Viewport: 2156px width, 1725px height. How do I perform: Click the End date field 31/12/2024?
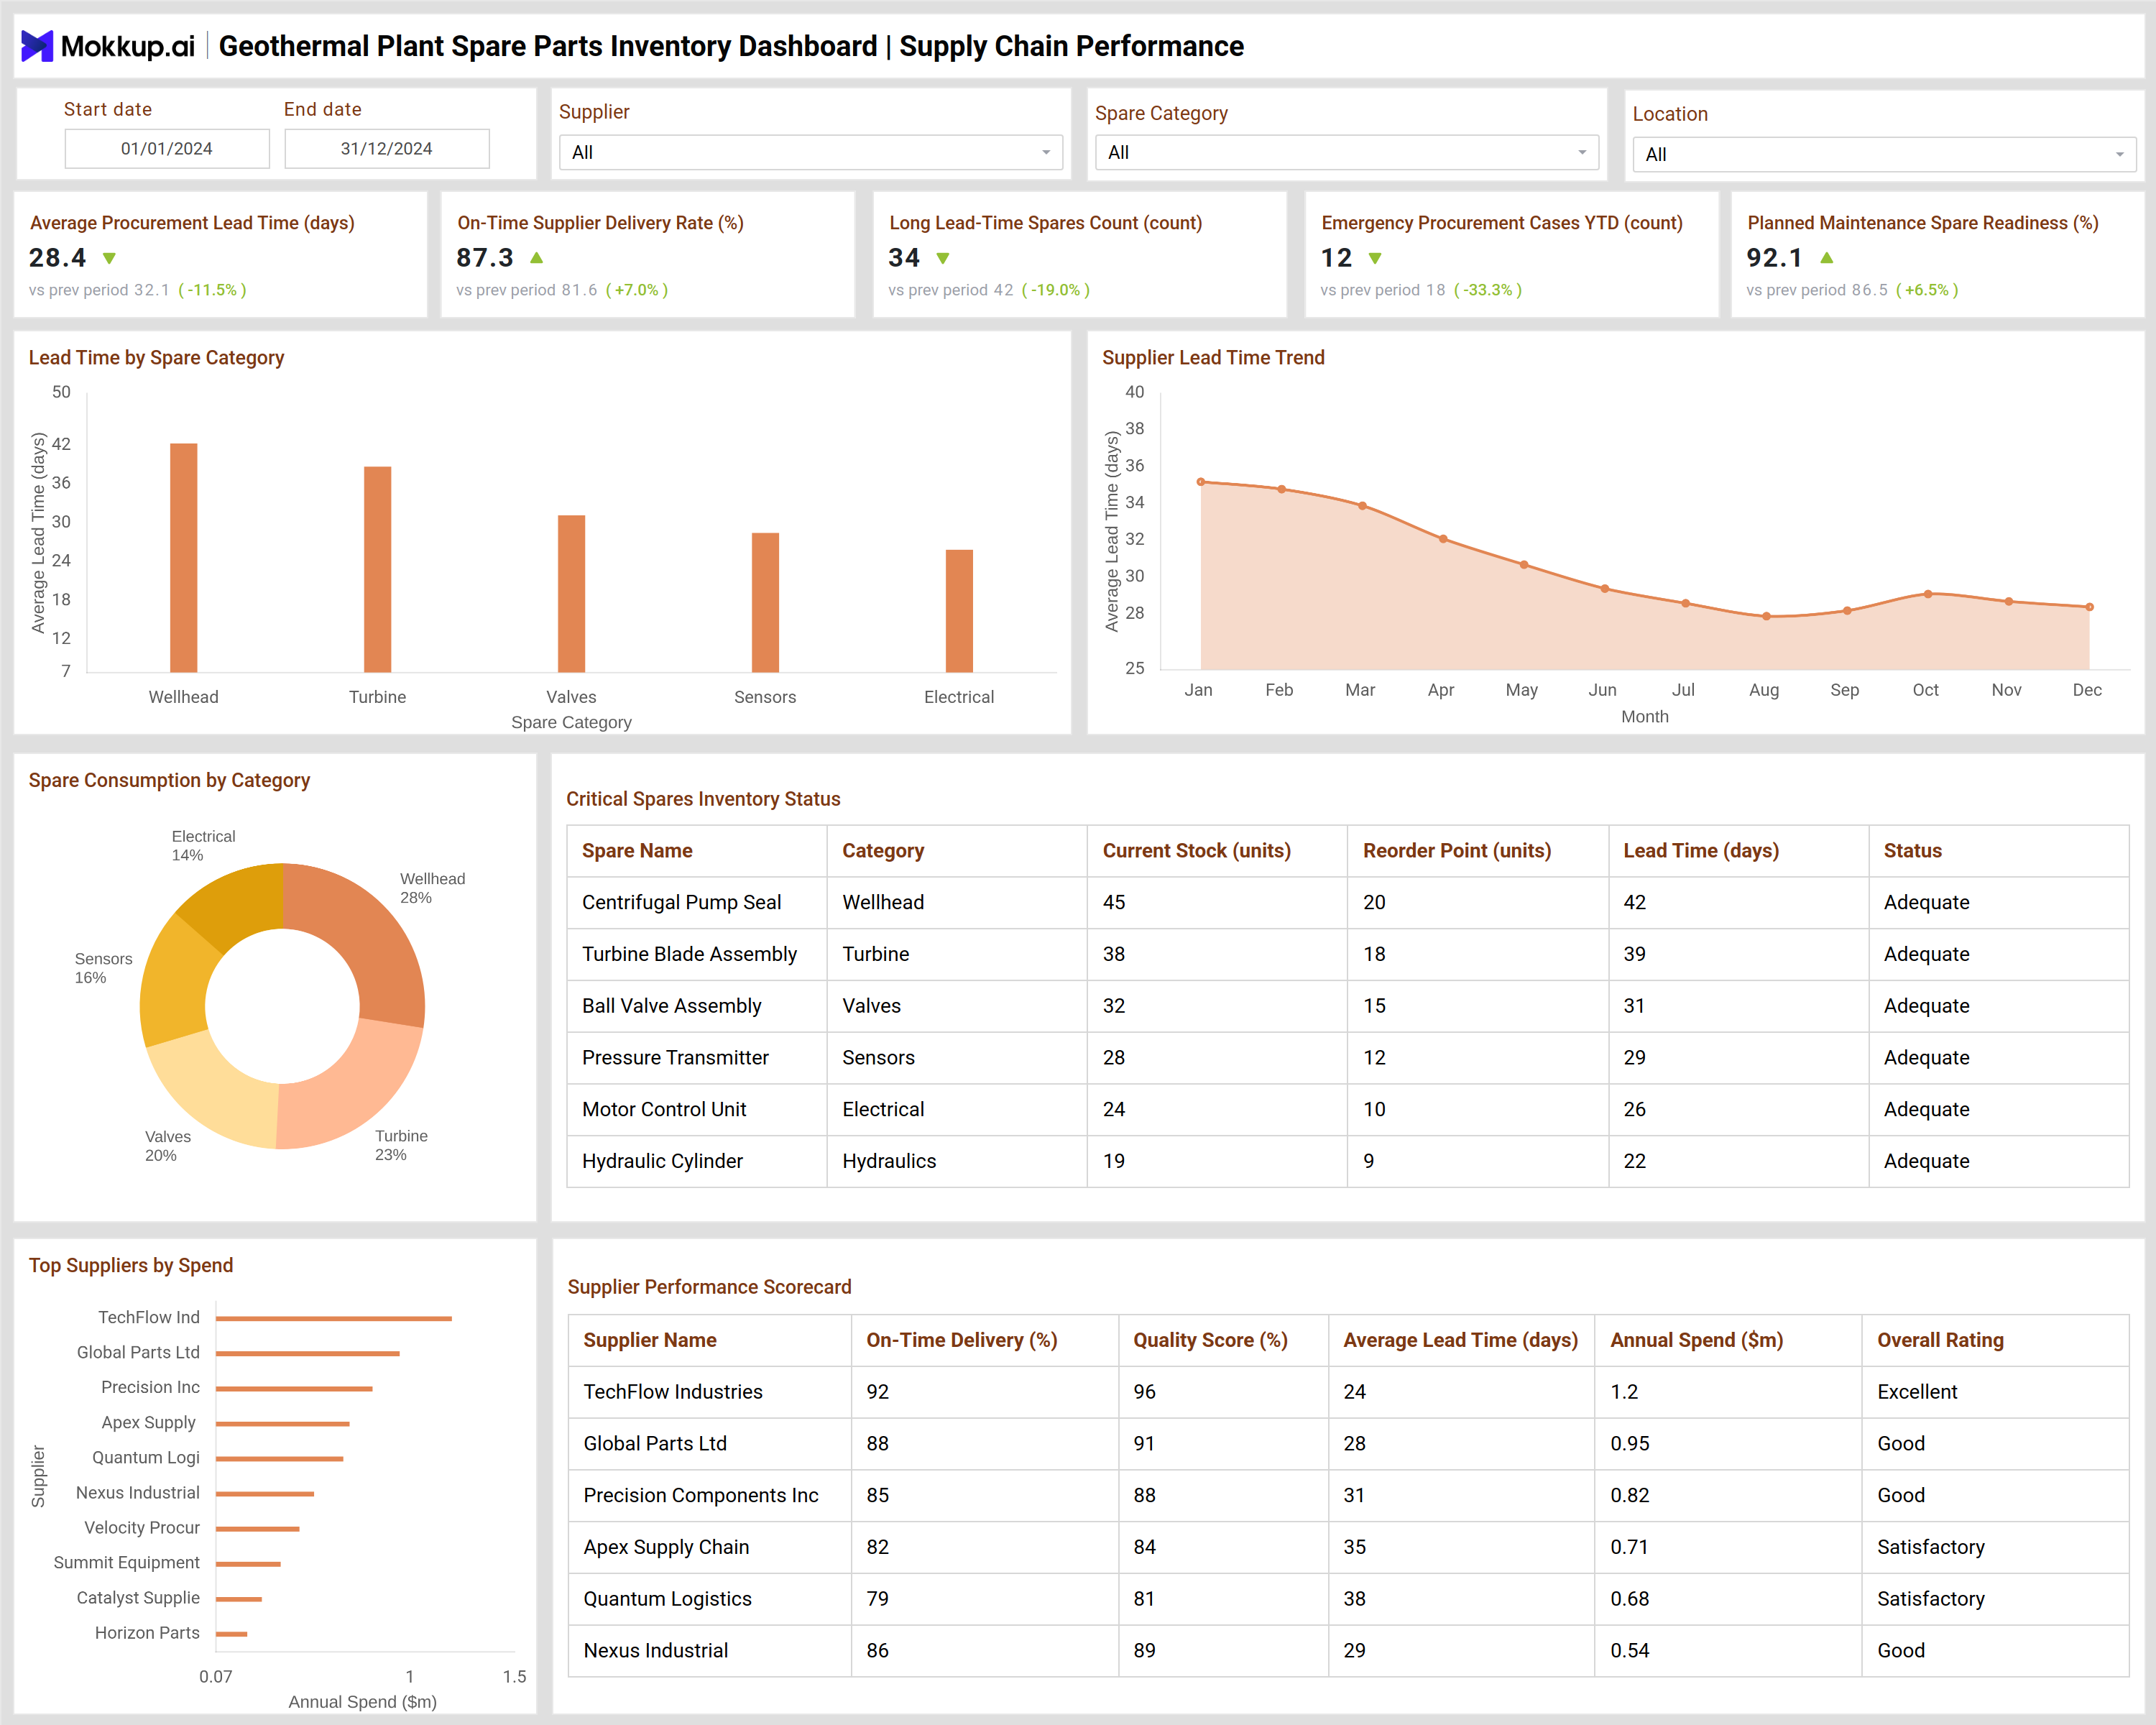387,149
